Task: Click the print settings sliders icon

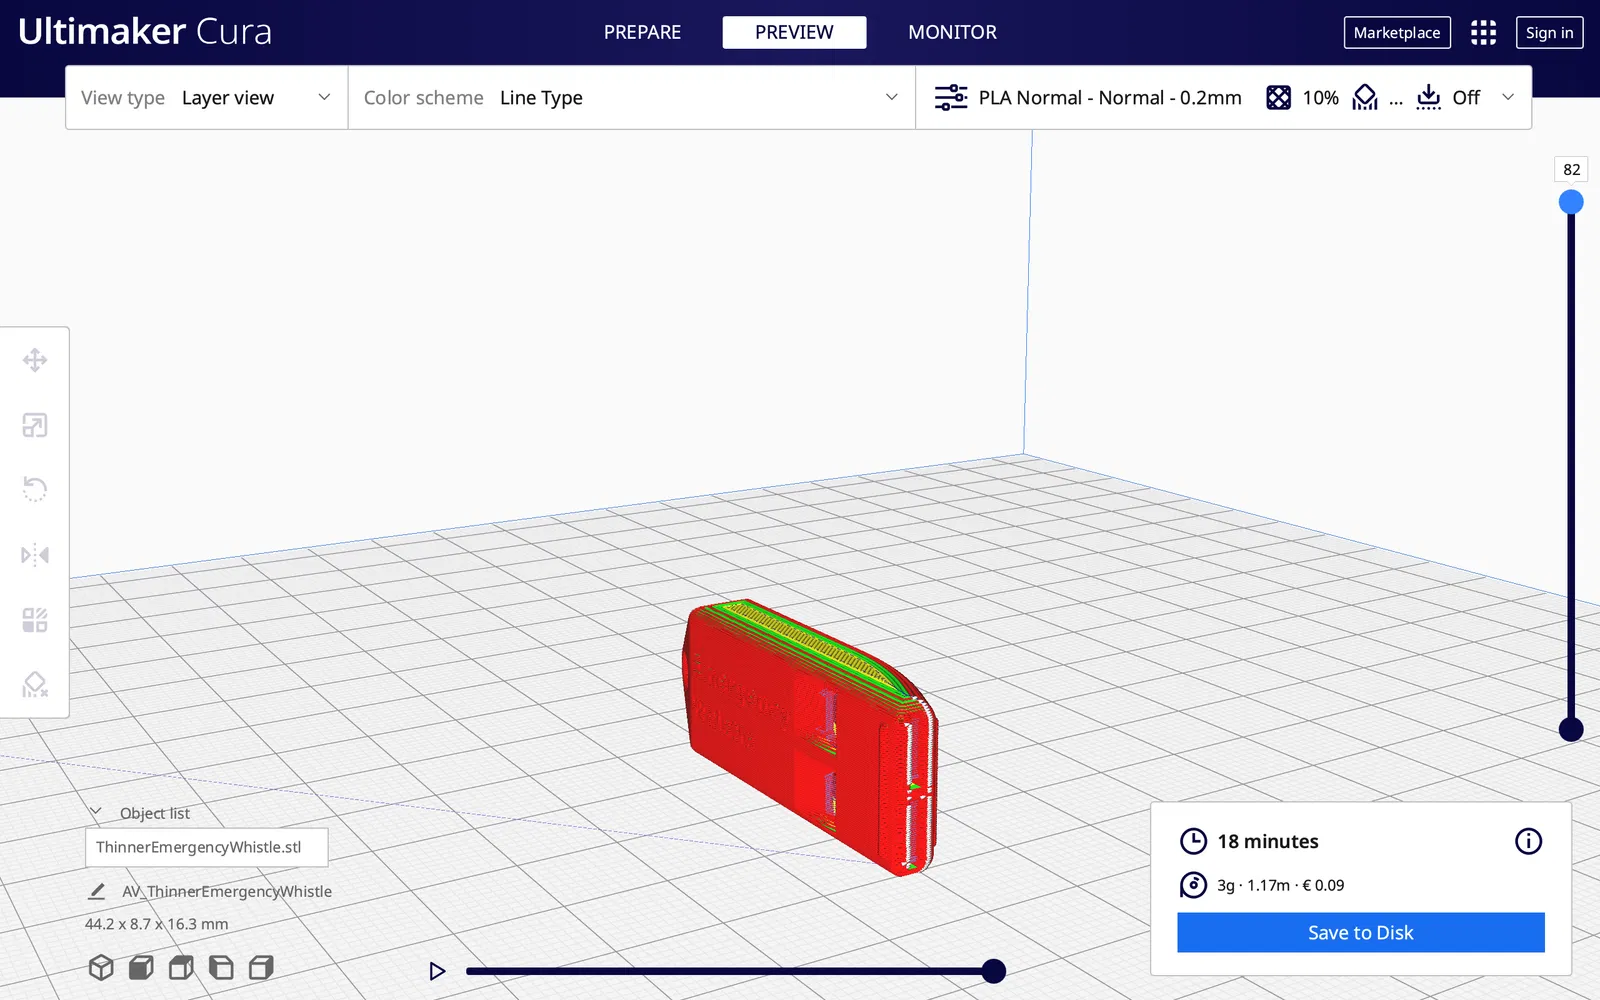Action: tap(951, 97)
